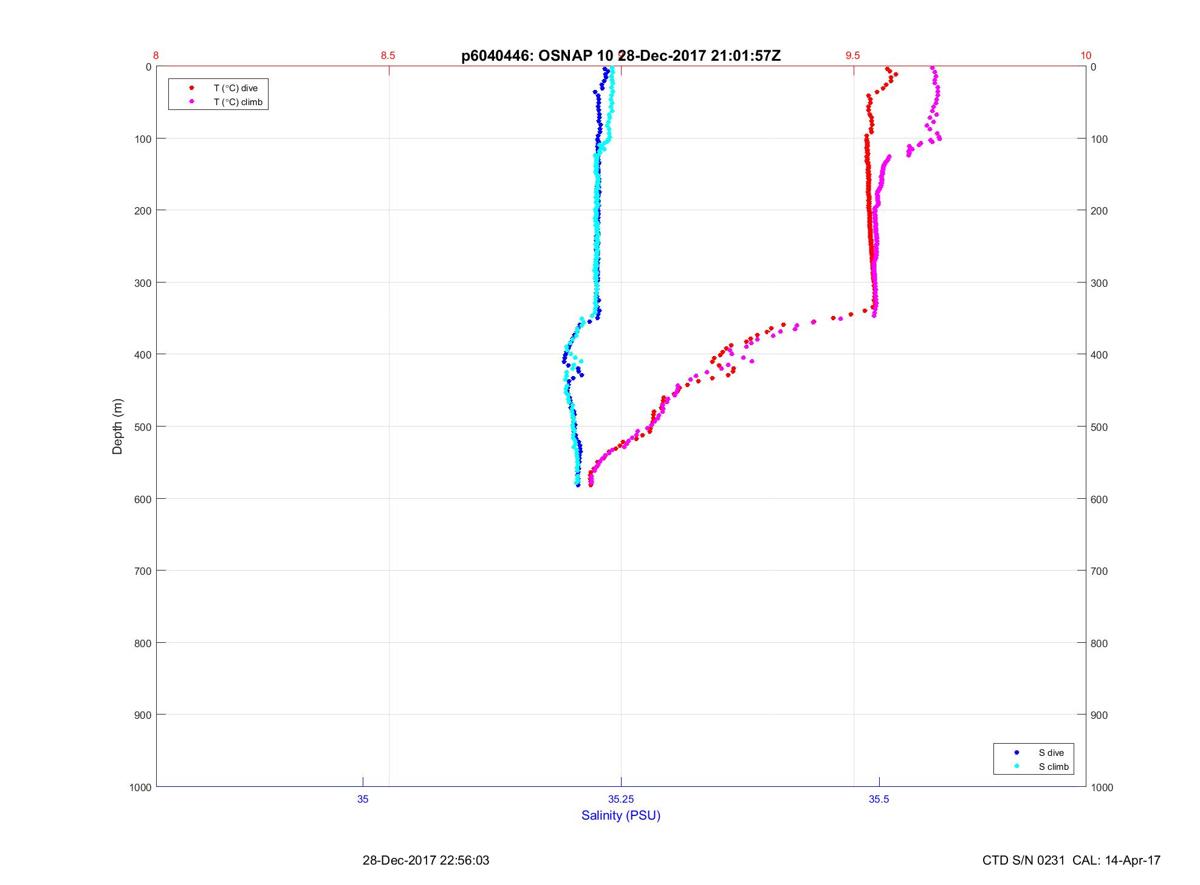
Task: Click the 'Depth (m)' axis label
Action: (117, 426)
